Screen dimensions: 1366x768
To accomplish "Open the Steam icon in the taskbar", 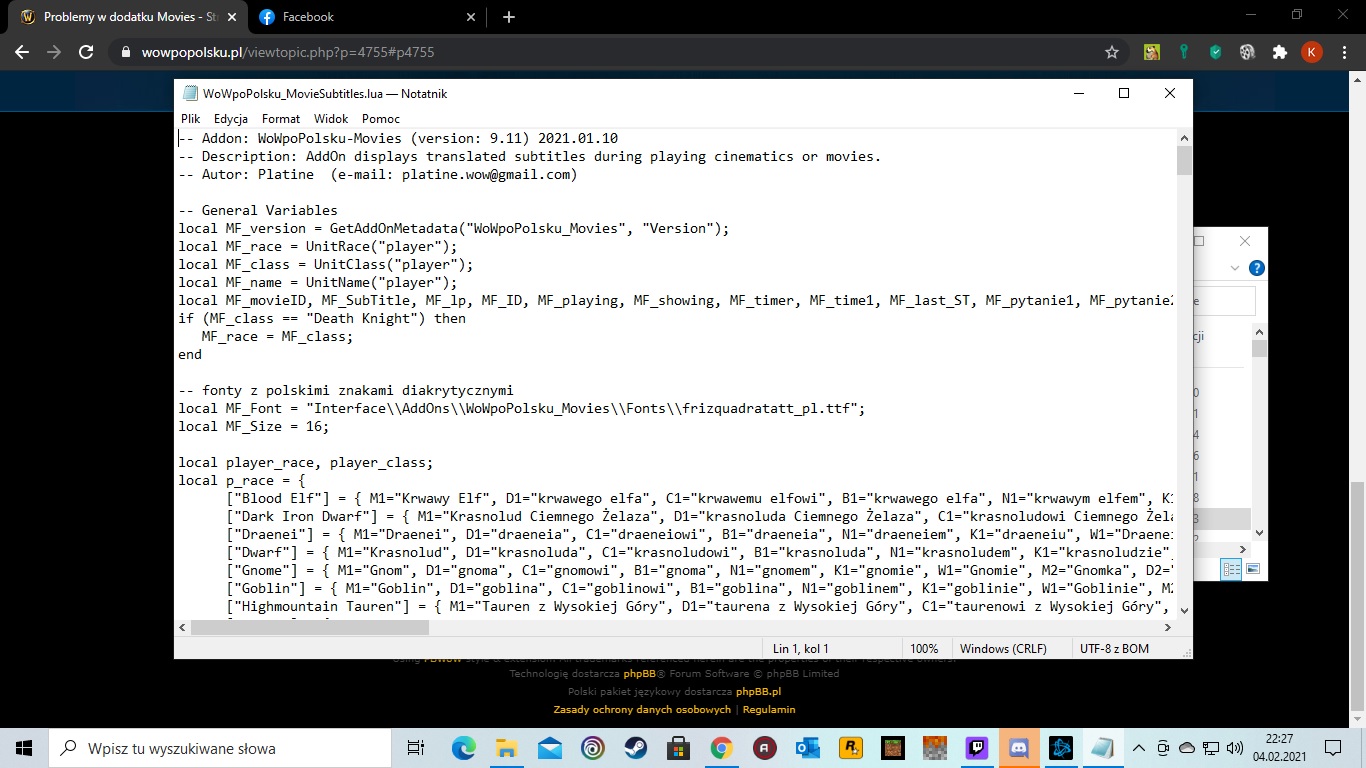I will point(636,748).
